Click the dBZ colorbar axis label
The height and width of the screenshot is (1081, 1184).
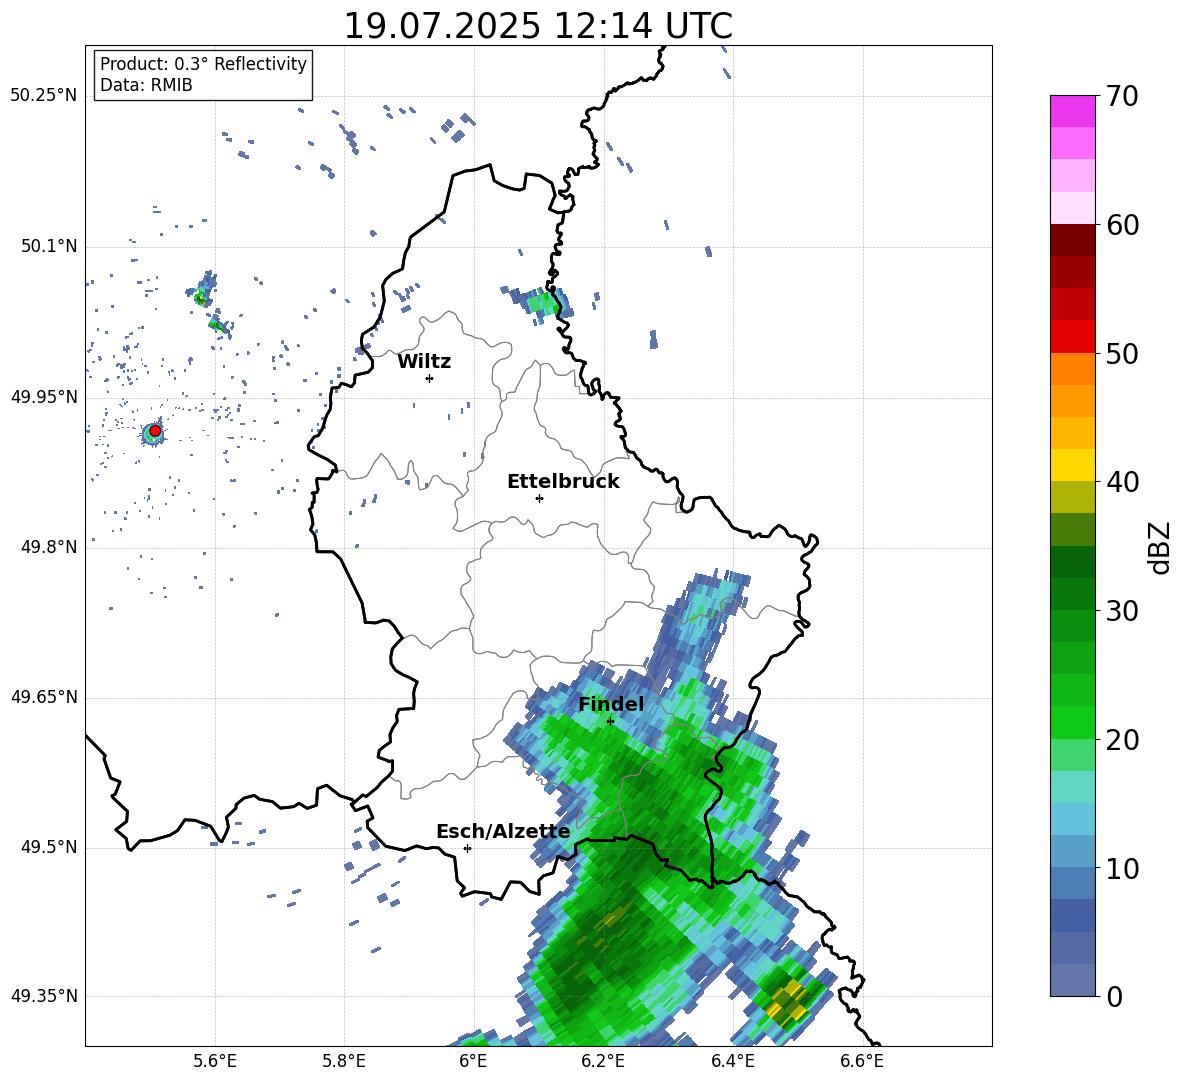coord(1158,547)
